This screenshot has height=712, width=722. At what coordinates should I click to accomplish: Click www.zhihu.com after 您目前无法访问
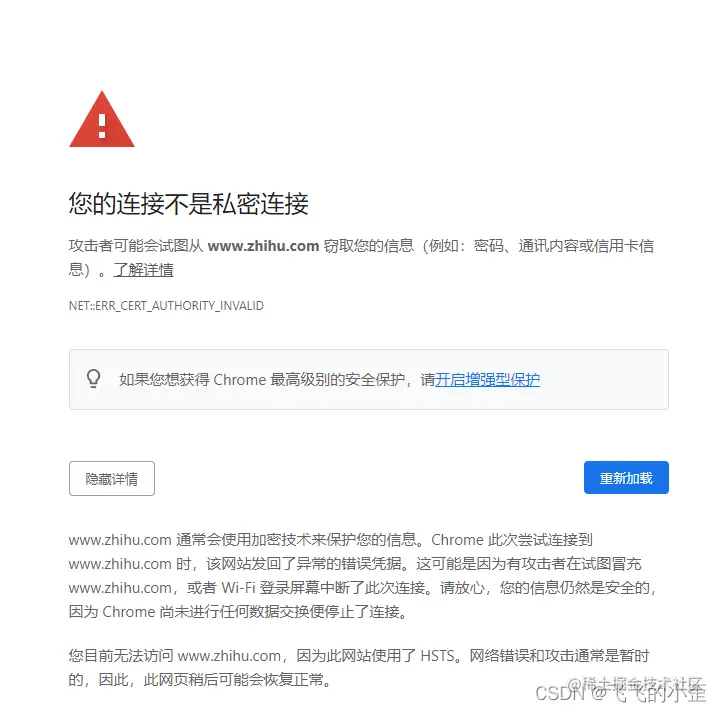[229, 655]
